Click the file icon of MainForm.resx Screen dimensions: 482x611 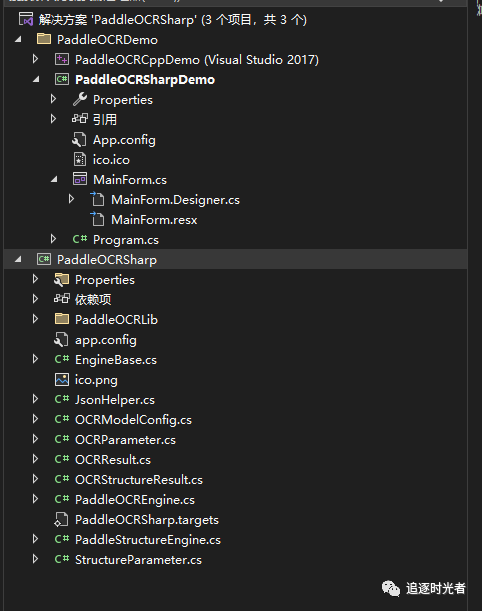[97, 219]
